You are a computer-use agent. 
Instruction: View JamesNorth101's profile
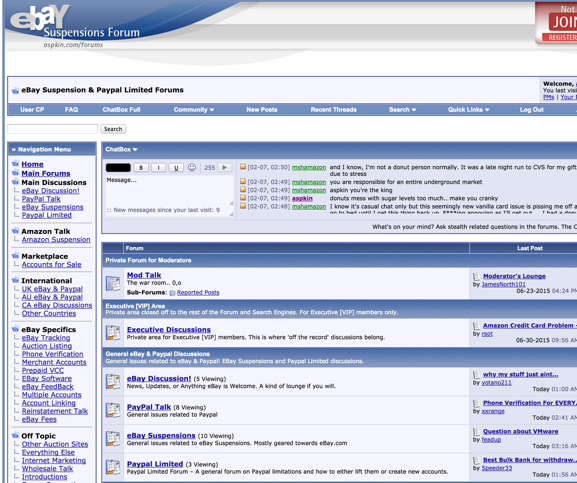coord(503,284)
